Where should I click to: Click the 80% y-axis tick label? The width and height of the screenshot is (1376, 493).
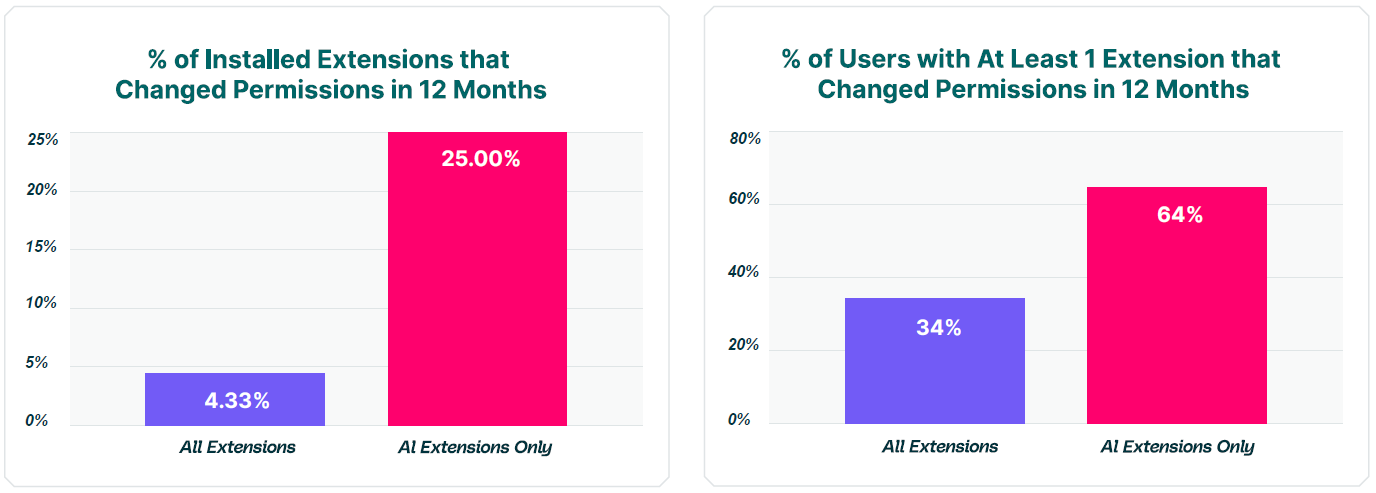(x=745, y=139)
